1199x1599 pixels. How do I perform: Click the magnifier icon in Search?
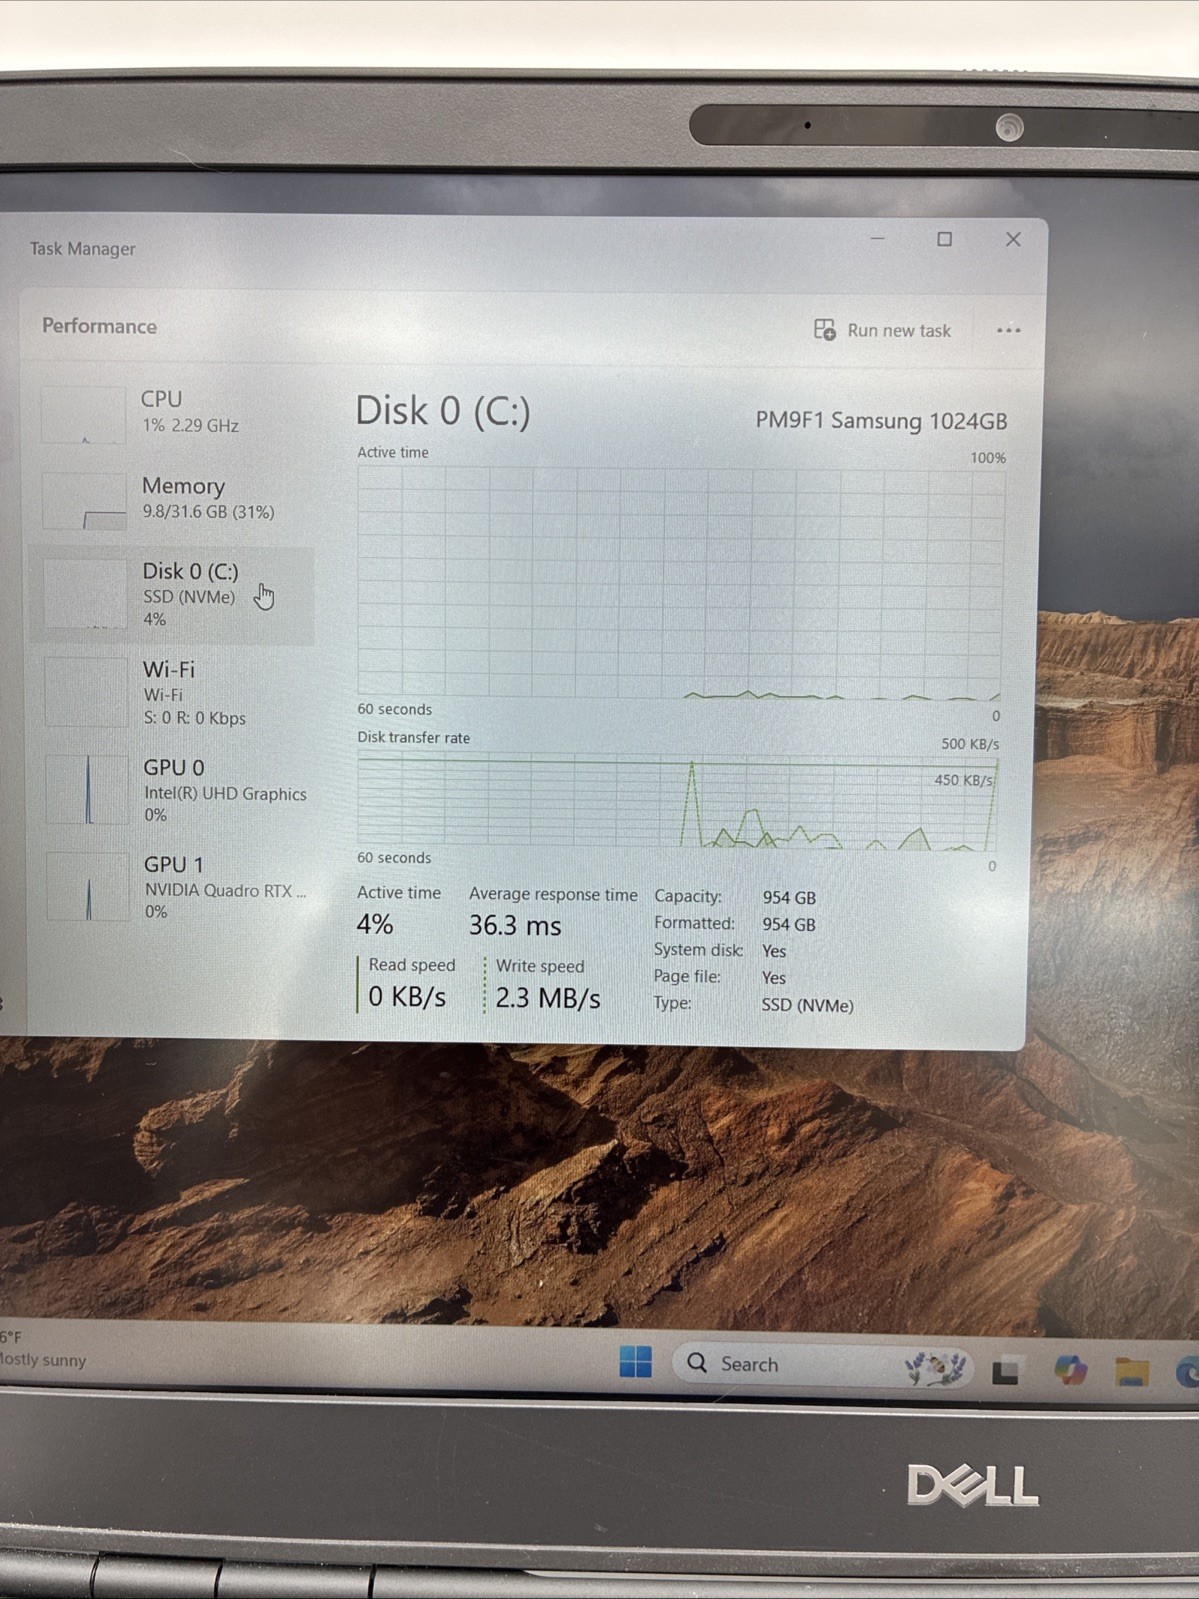pos(697,1363)
